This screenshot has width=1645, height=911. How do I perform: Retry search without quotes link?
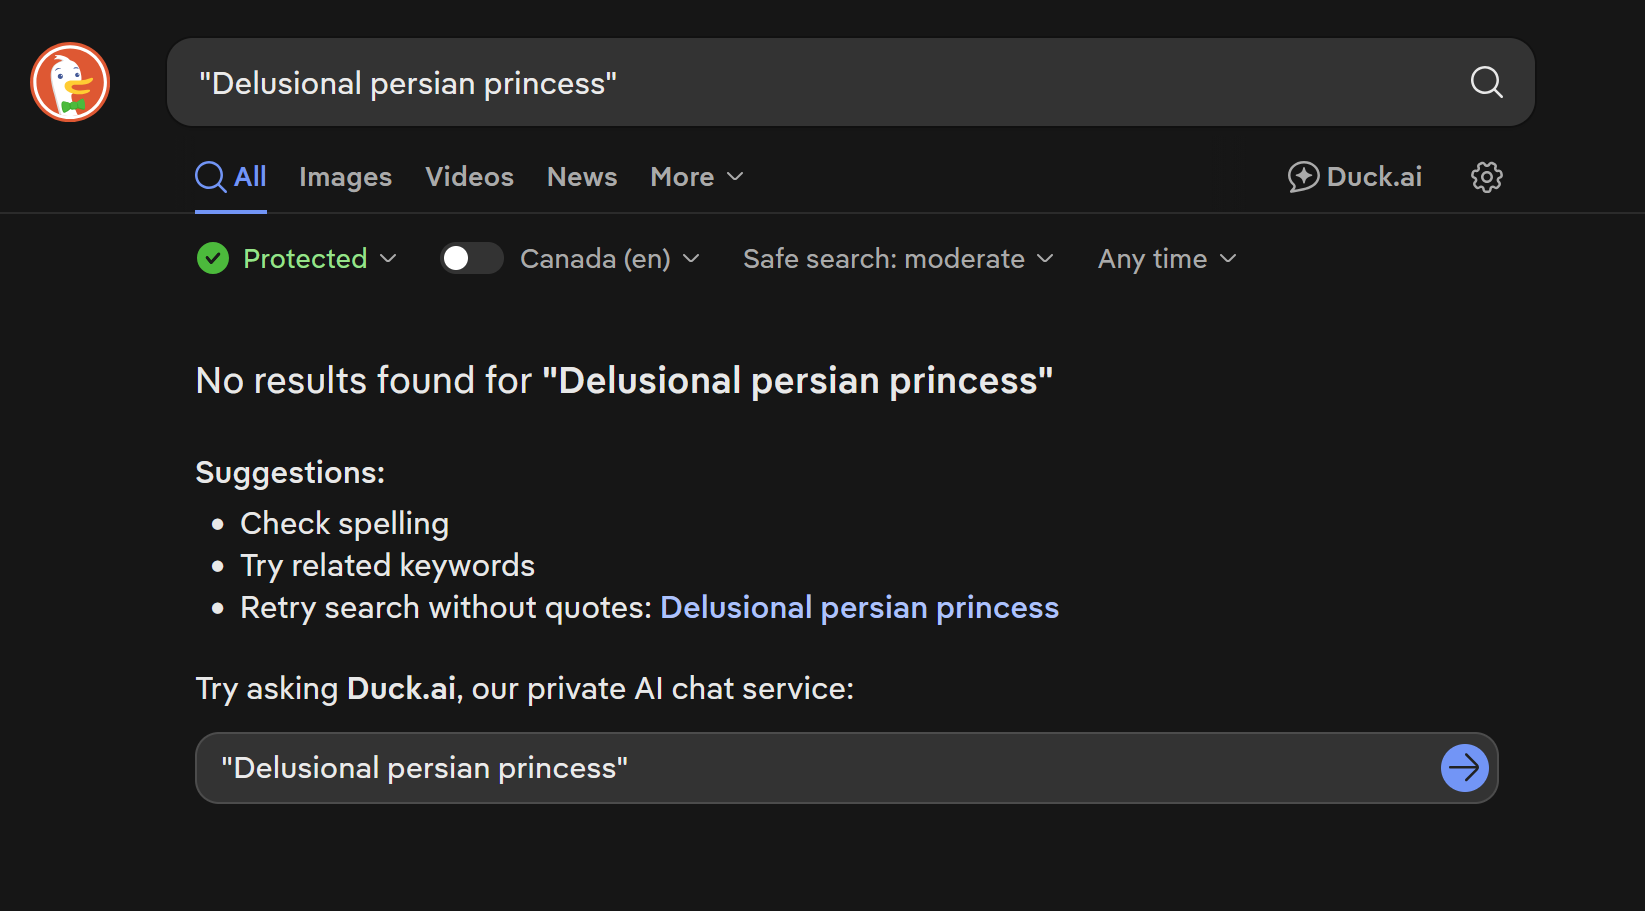pyautogui.click(x=859, y=608)
